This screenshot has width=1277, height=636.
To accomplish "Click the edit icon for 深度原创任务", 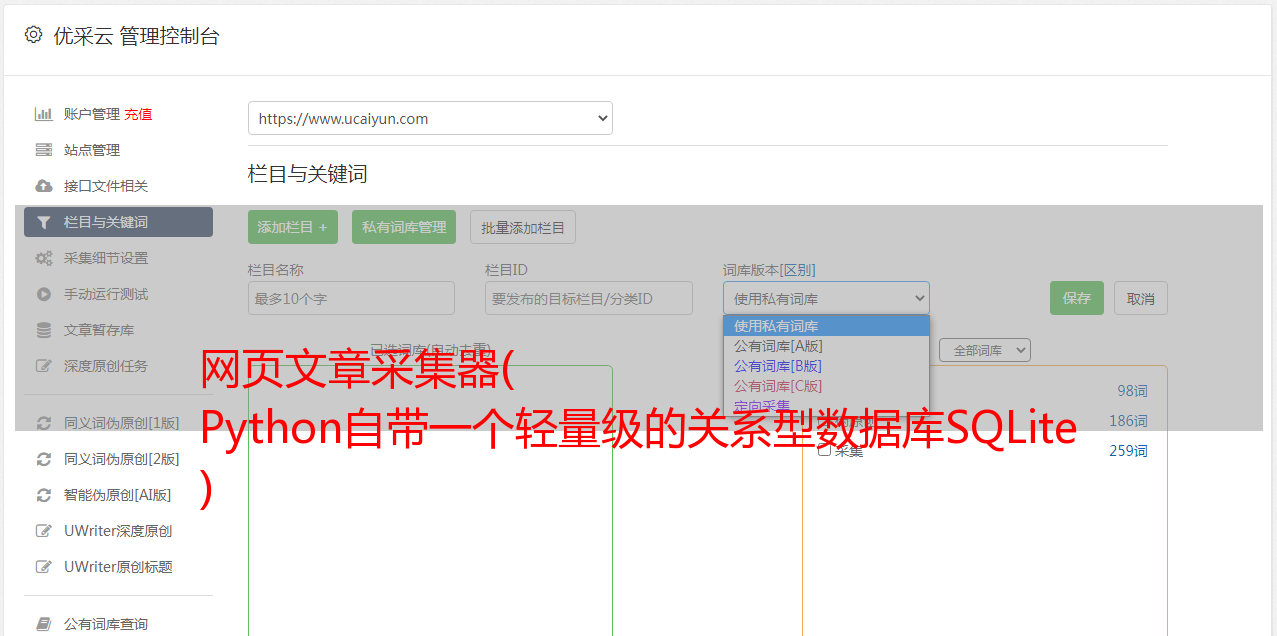I will tap(43, 366).
